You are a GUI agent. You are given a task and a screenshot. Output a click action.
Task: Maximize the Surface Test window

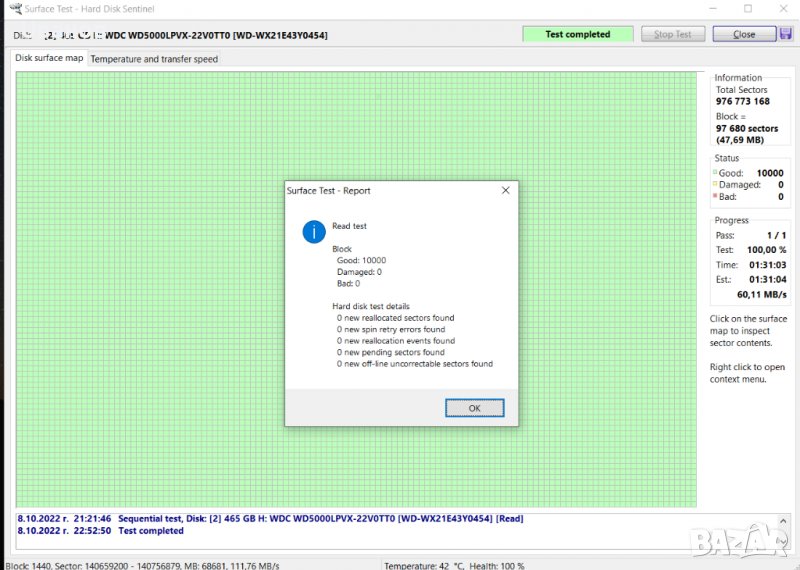(747, 9)
